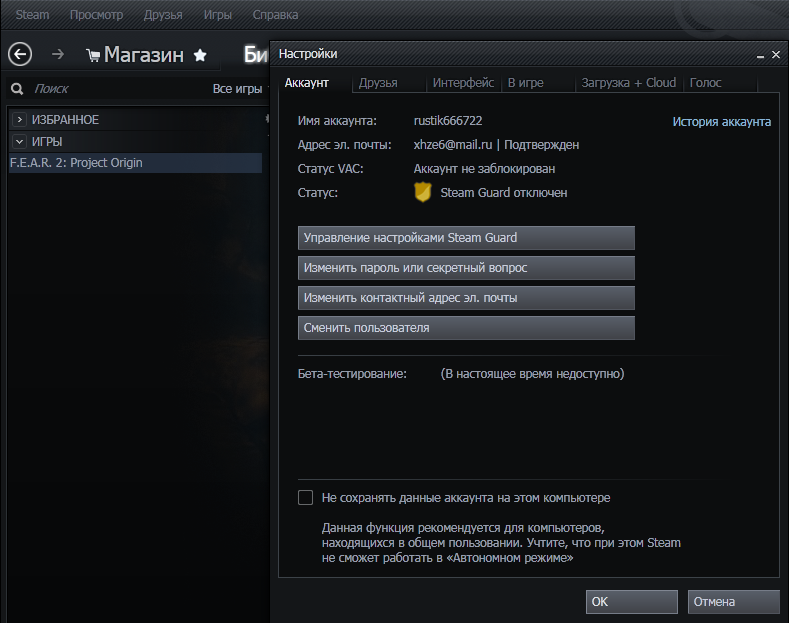Click the shopping cart Магазин icon
Image resolution: width=789 pixels, height=623 pixels.
[x=93, y=55]
